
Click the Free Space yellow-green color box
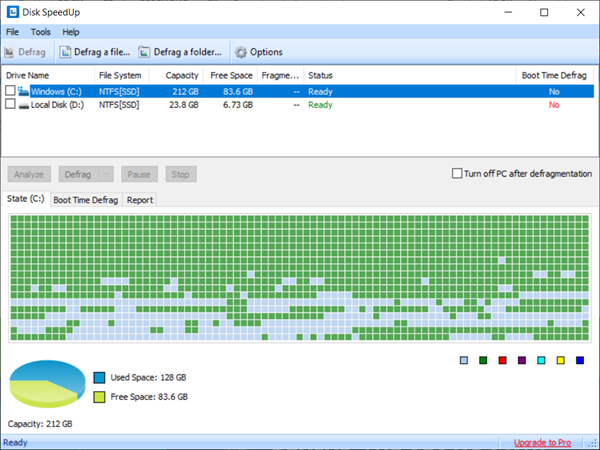[99, 397]
